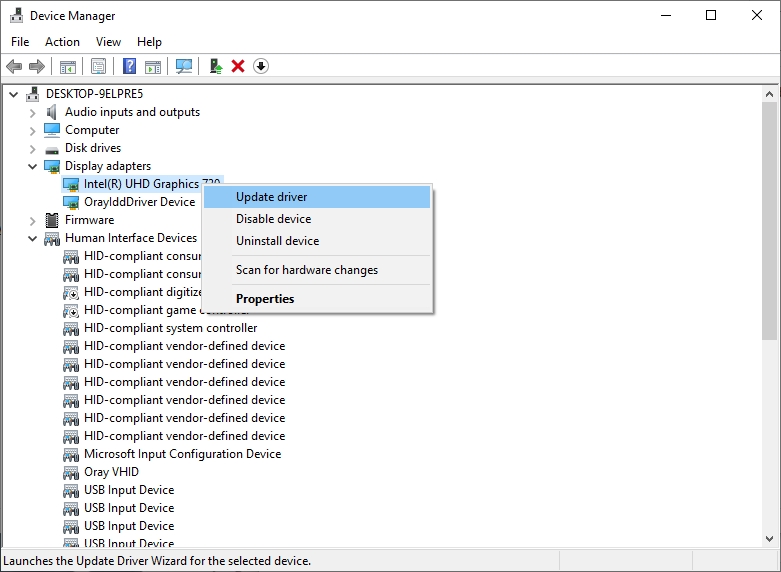Expand the Computer category
The image size is (781, 572).
[32, 131]
